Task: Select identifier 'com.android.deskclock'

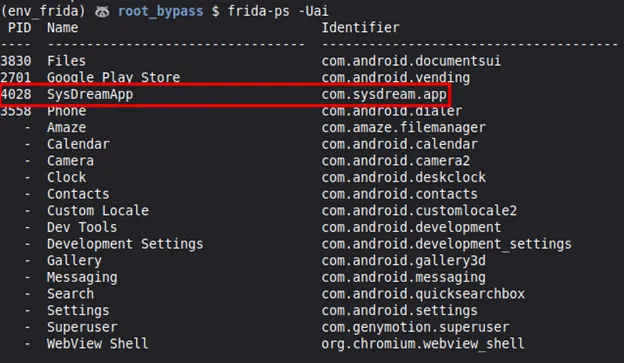Action: [x=404, y=177]
